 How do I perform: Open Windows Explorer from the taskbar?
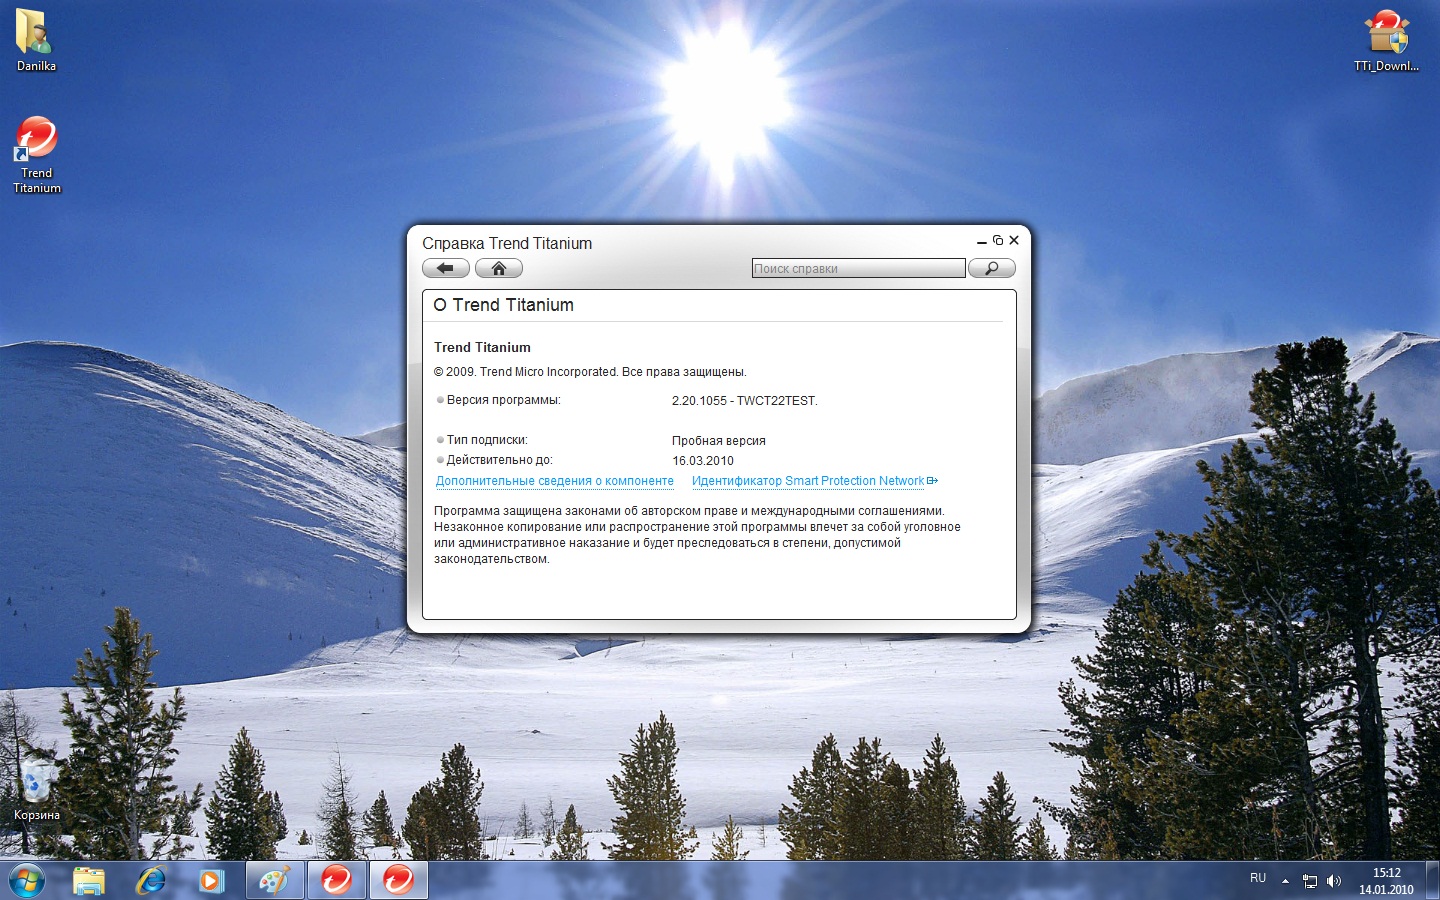click(89, 881)
